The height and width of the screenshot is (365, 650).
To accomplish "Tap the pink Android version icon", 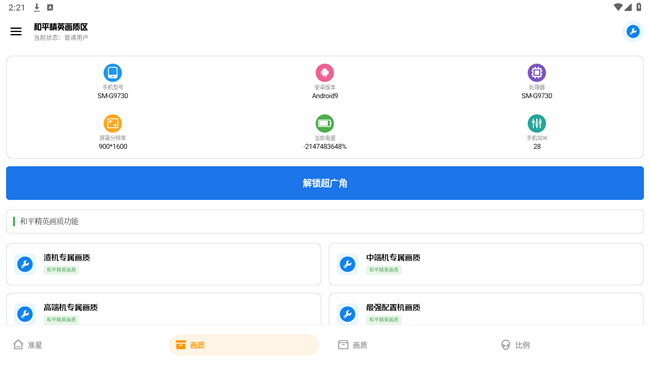I will [x=325, y=73].
